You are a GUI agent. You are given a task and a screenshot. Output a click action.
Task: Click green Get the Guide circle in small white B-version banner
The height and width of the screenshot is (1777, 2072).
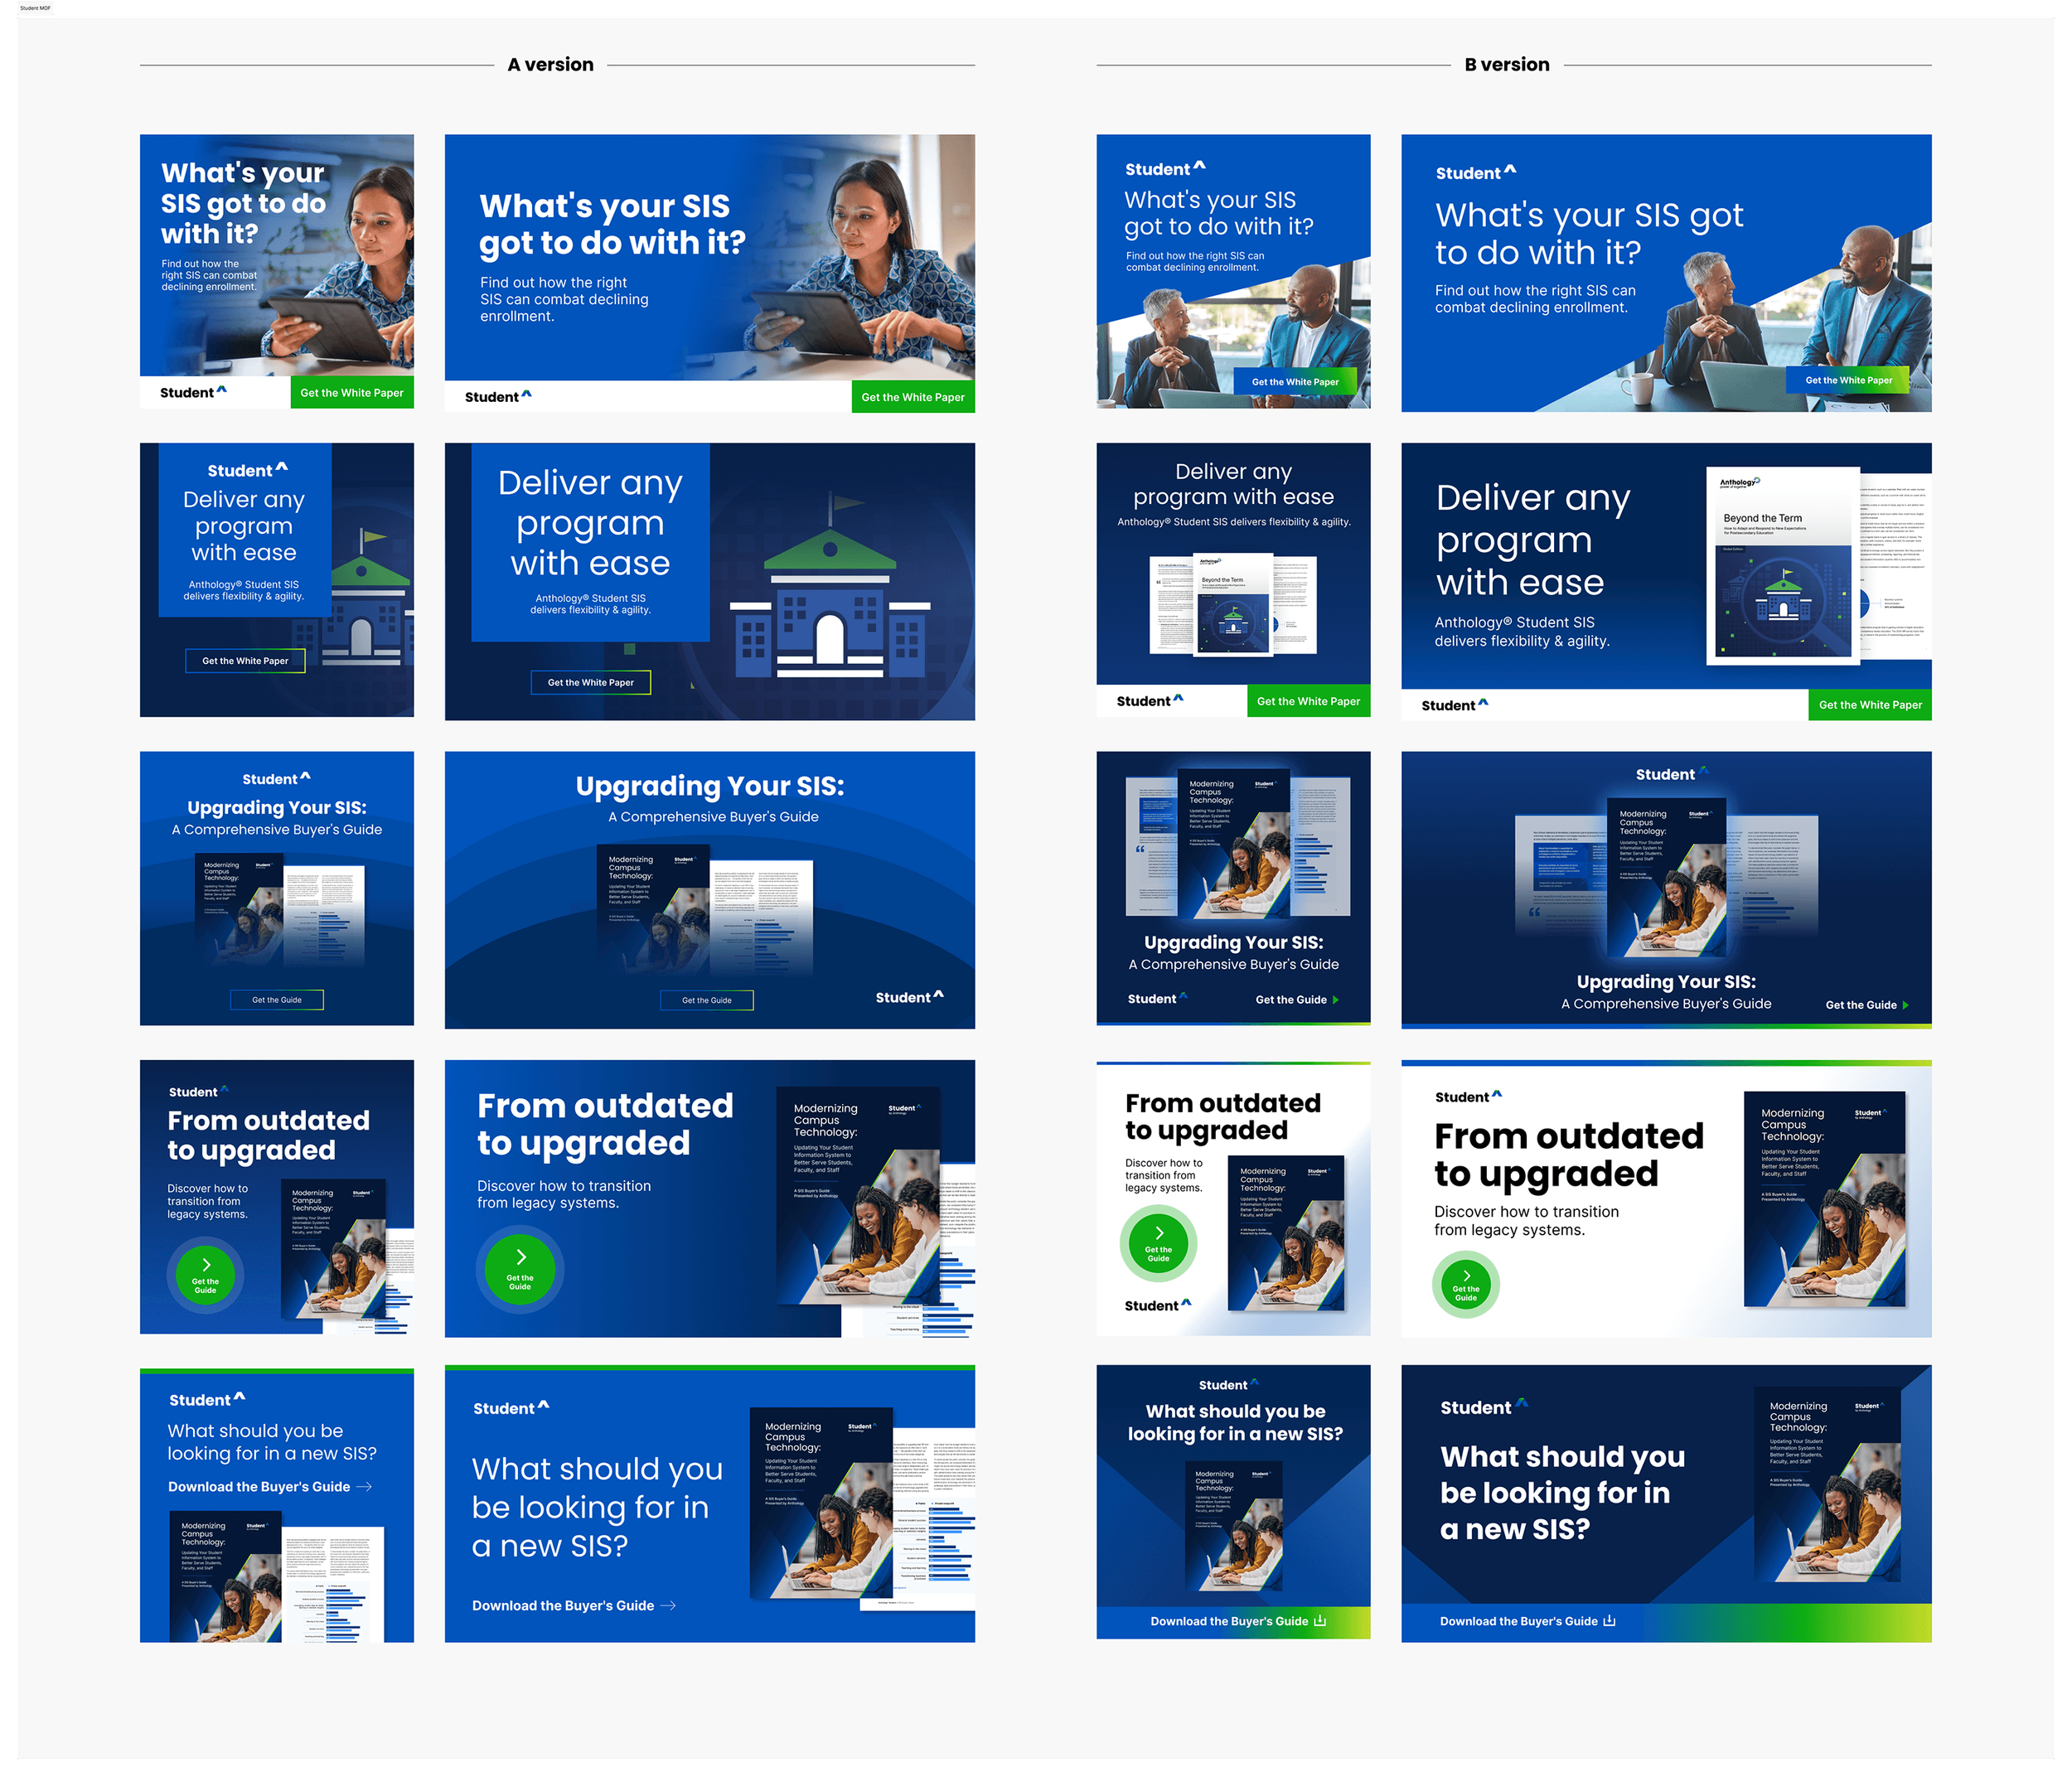[x=1158, y=1243]
